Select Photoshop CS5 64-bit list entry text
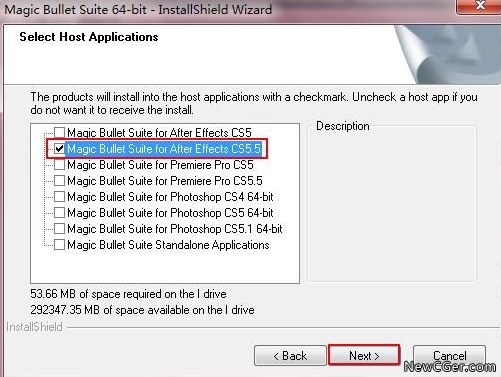The image size is (501, 377). 170,213
